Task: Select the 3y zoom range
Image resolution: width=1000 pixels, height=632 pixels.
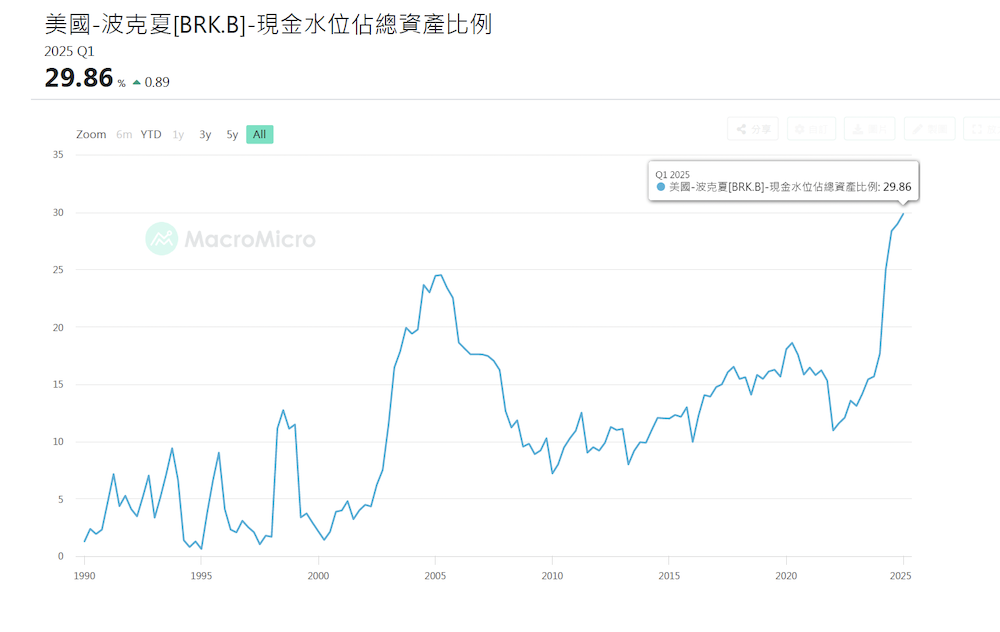Action: [x=205, y=135]
